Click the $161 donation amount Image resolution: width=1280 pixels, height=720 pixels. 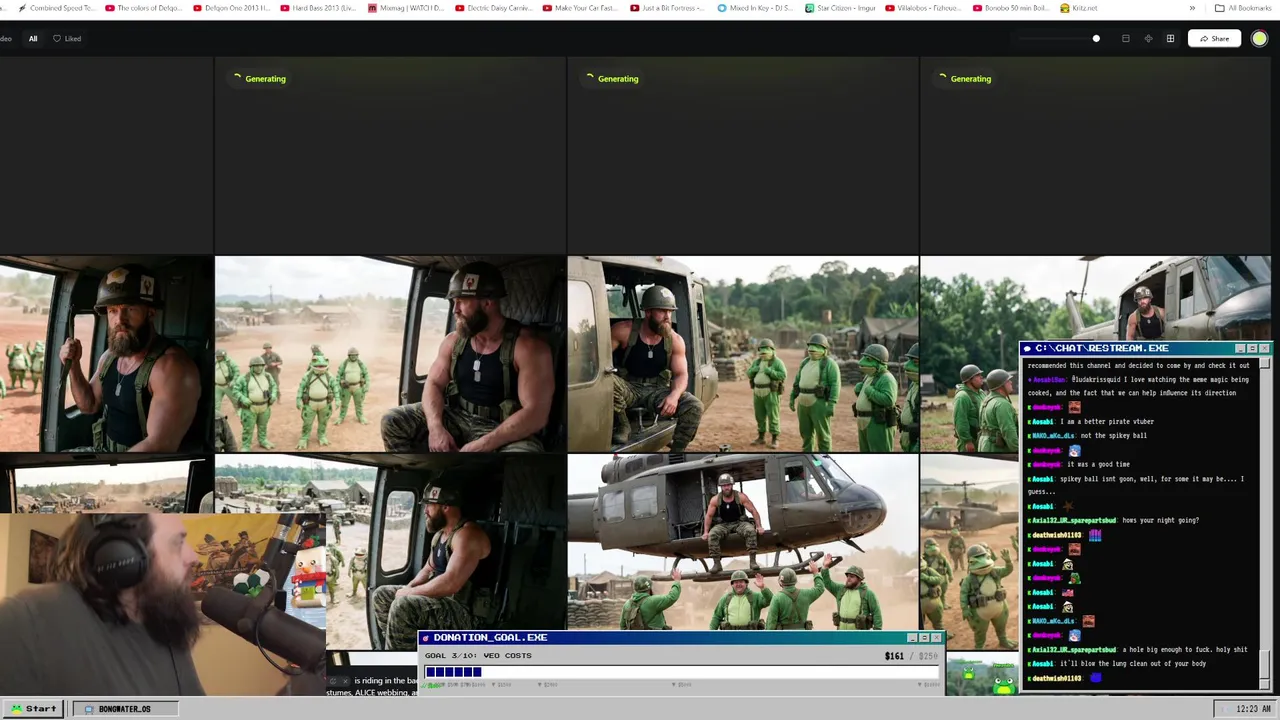(x=894, y=656)
